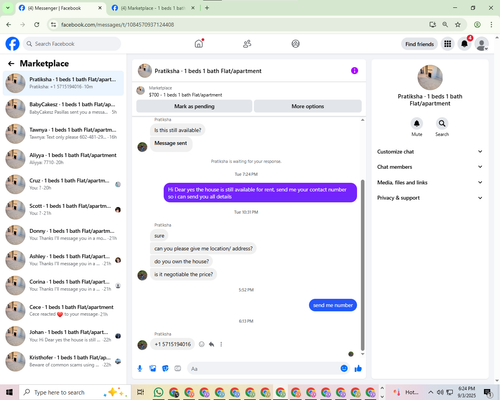Click the Find friends button
Image resolution: width=500 pixels, height=400 pixels.
[419, 44]
